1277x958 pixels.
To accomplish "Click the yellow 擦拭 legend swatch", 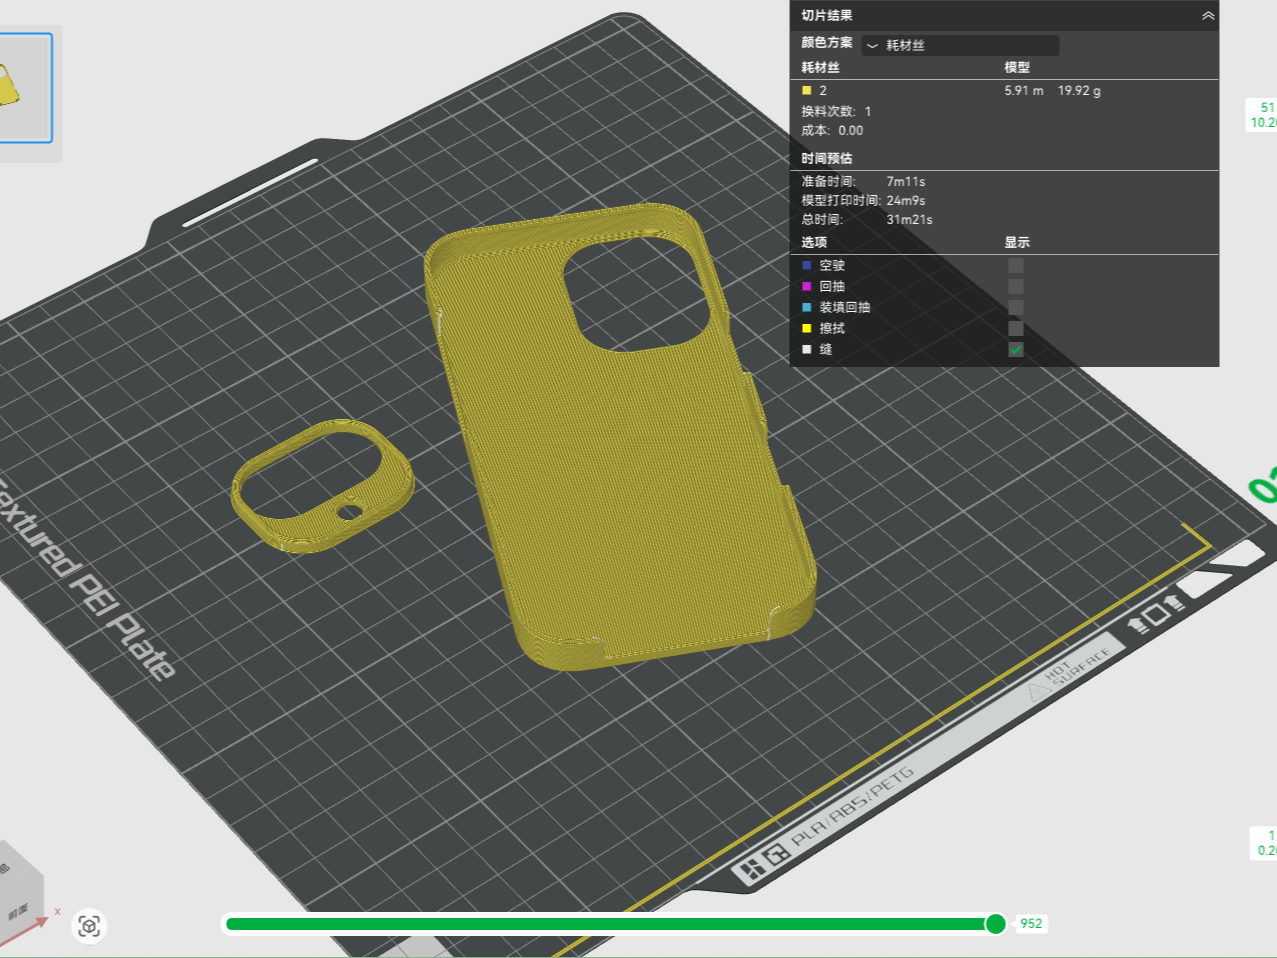I will coord(807,328).
